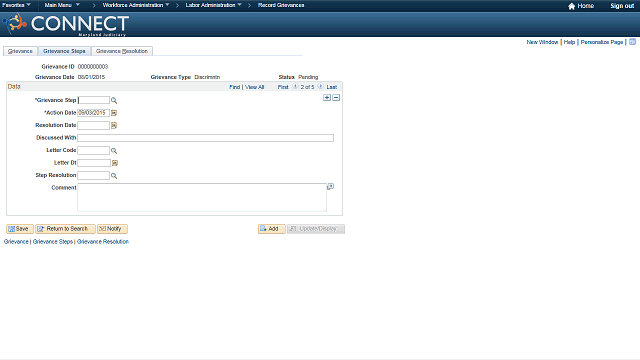Open Comment field in popup editor

tap(331, 187)
